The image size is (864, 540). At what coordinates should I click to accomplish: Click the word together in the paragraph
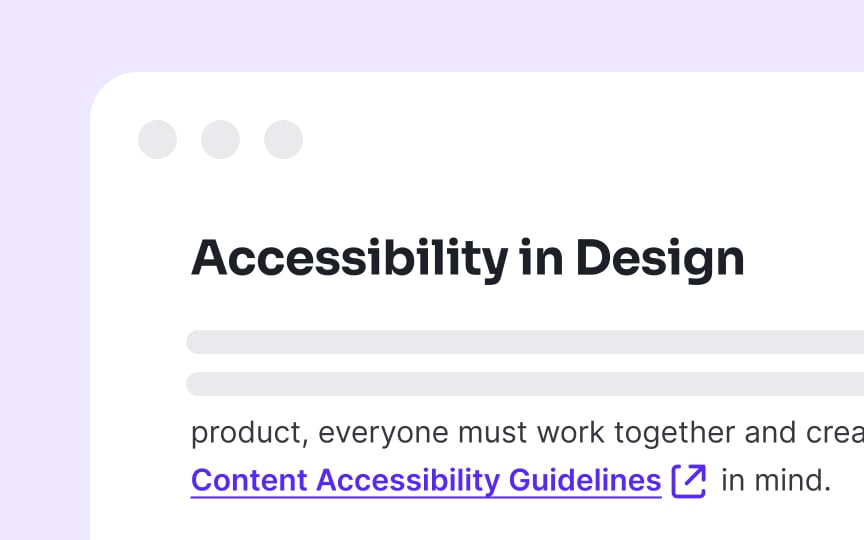click(675, 433)
